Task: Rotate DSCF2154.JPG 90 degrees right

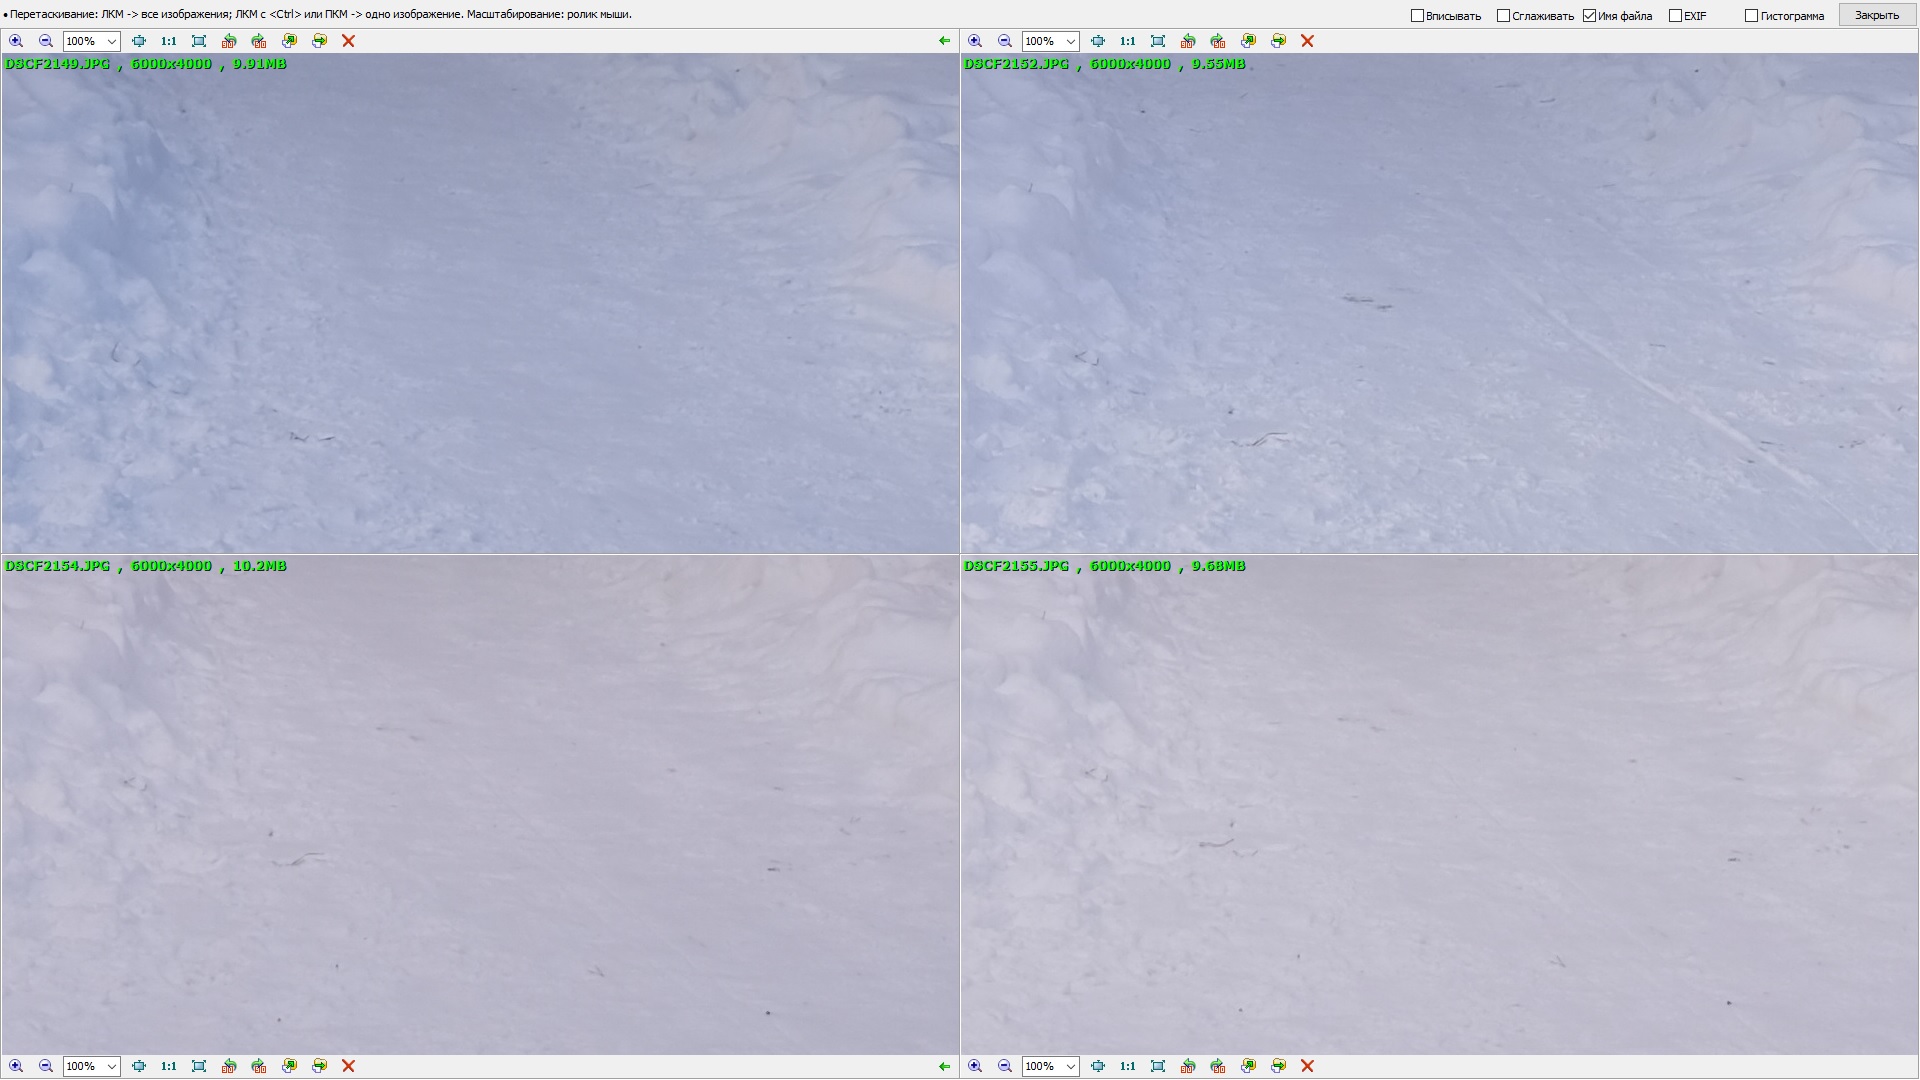Action: pyautogui.click(x=259, y=1066)
